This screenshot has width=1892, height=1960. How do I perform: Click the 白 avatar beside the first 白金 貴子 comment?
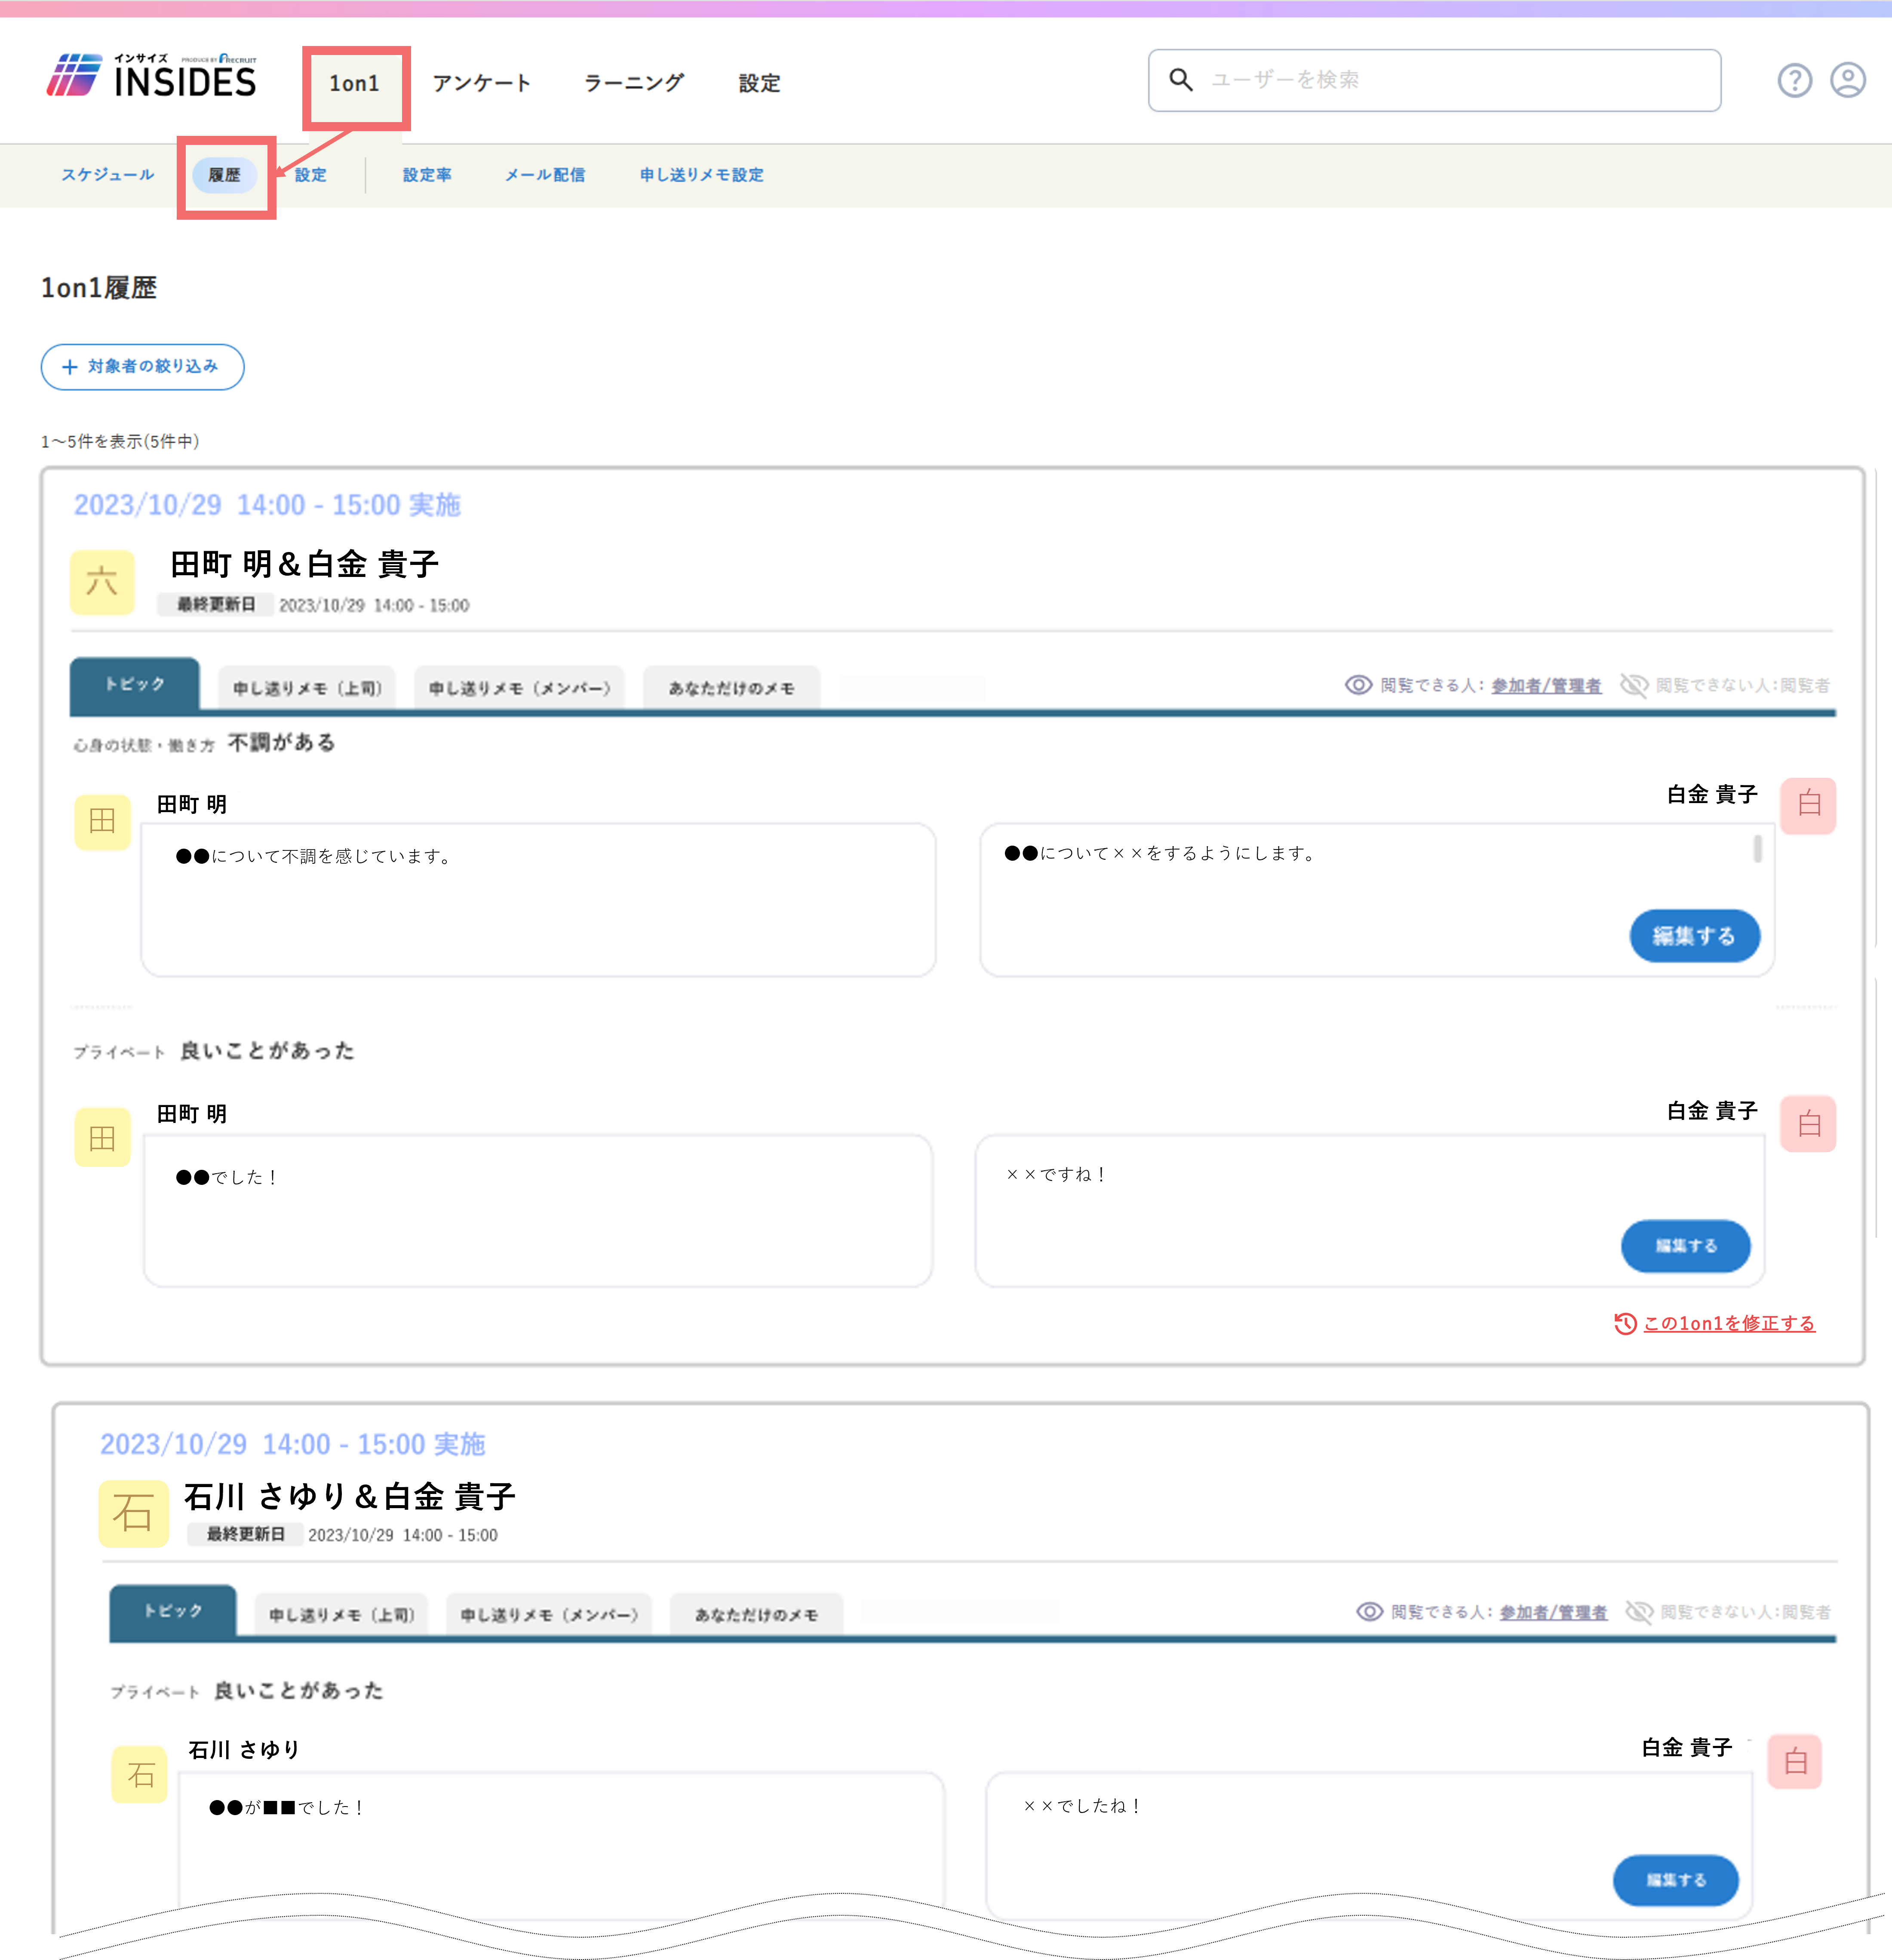1808,805
